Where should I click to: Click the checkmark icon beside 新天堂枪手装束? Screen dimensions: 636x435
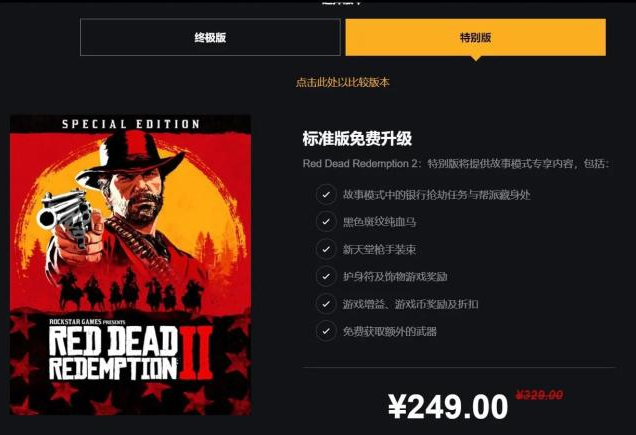pyautogui.click(x=326, y=249)
